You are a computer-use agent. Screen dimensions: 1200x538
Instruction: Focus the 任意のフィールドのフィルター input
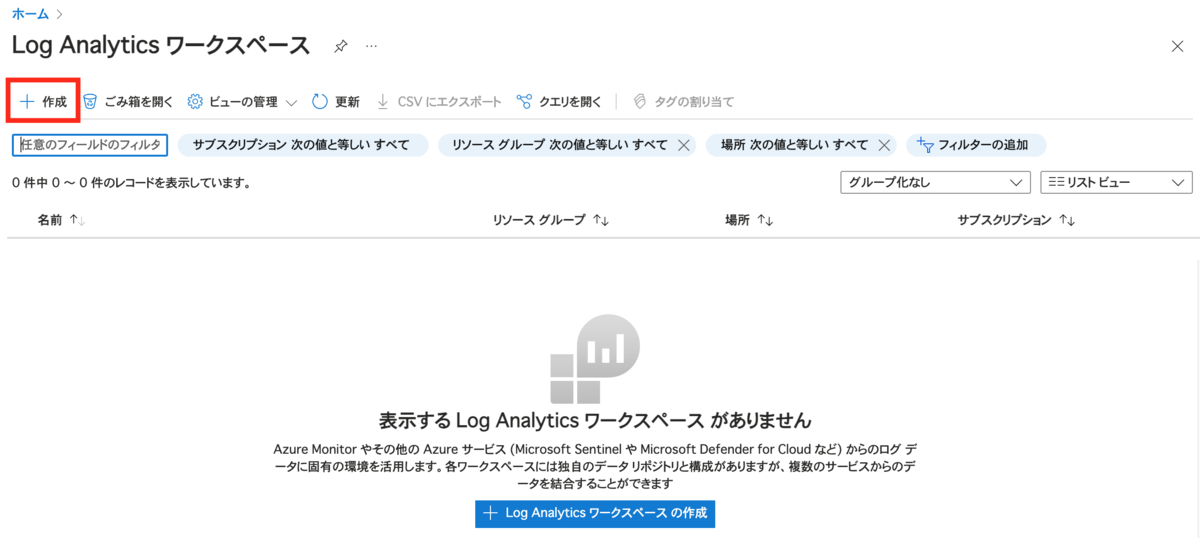tap(90, 145)
